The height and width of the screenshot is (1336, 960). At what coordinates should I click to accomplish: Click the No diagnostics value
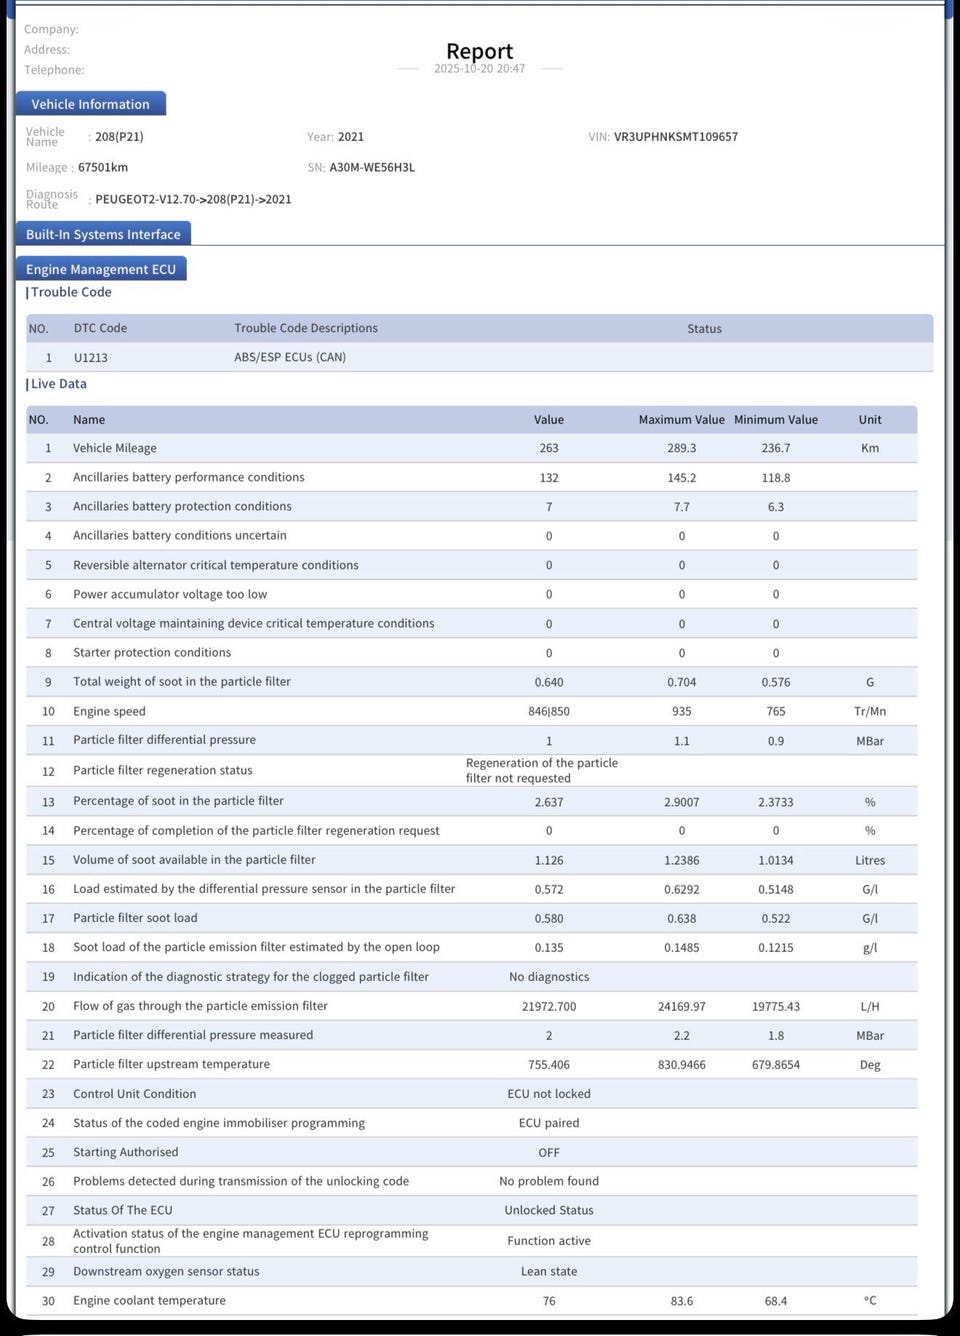549,977
